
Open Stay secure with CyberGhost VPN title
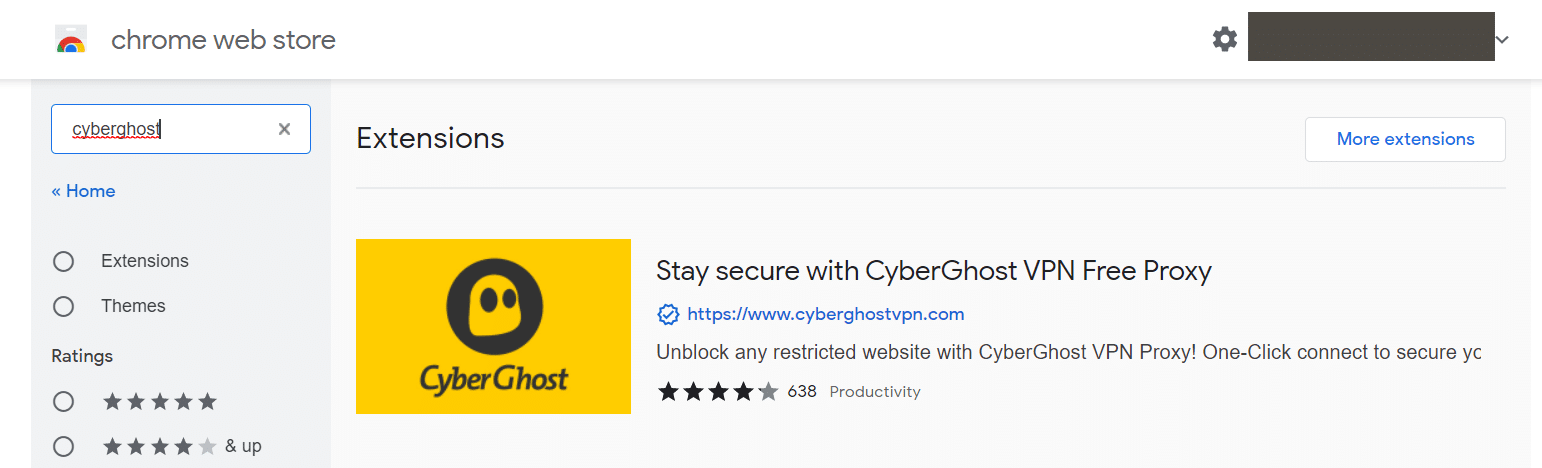[934, 270]
